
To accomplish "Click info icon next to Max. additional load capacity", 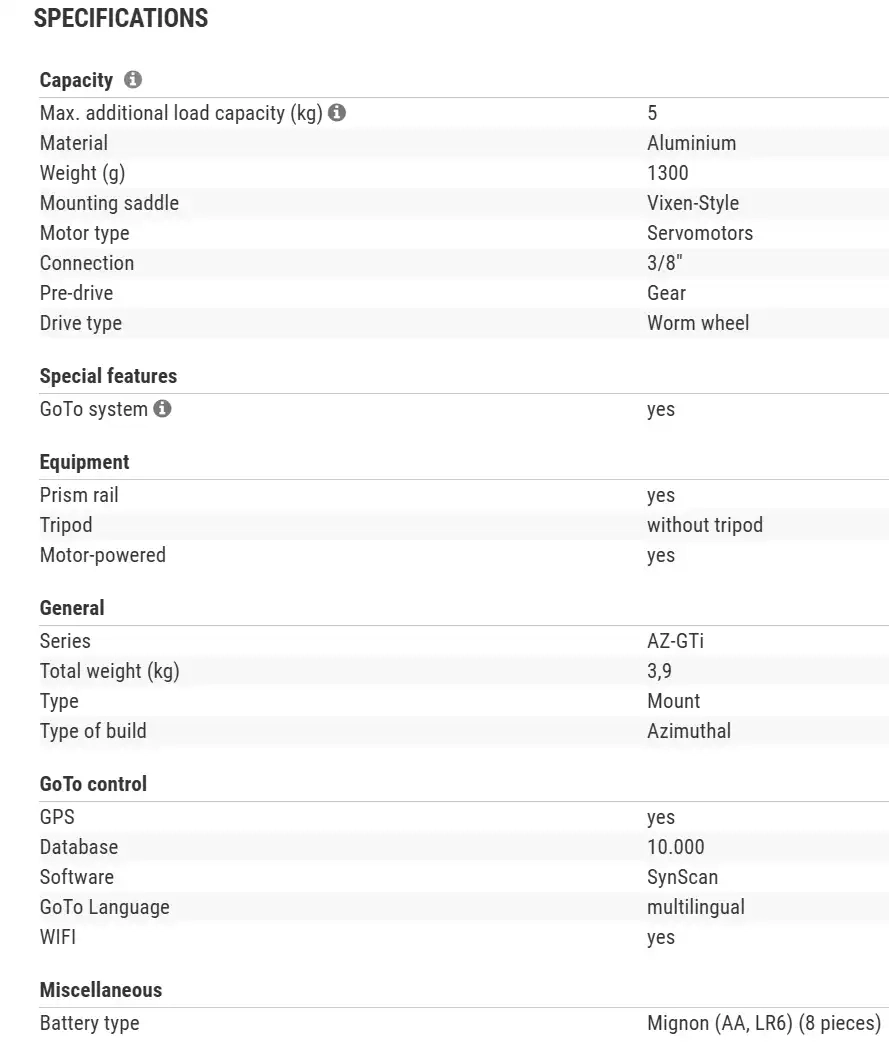I will click(337, 113).
